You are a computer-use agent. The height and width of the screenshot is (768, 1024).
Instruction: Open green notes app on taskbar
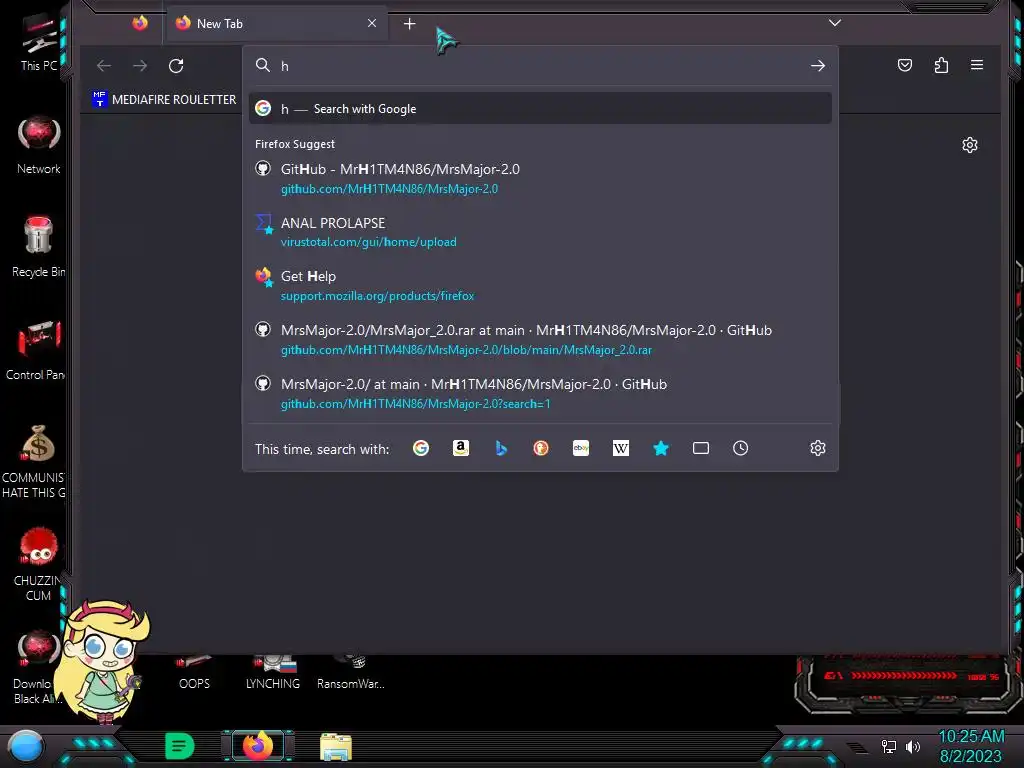coord(180,746)
